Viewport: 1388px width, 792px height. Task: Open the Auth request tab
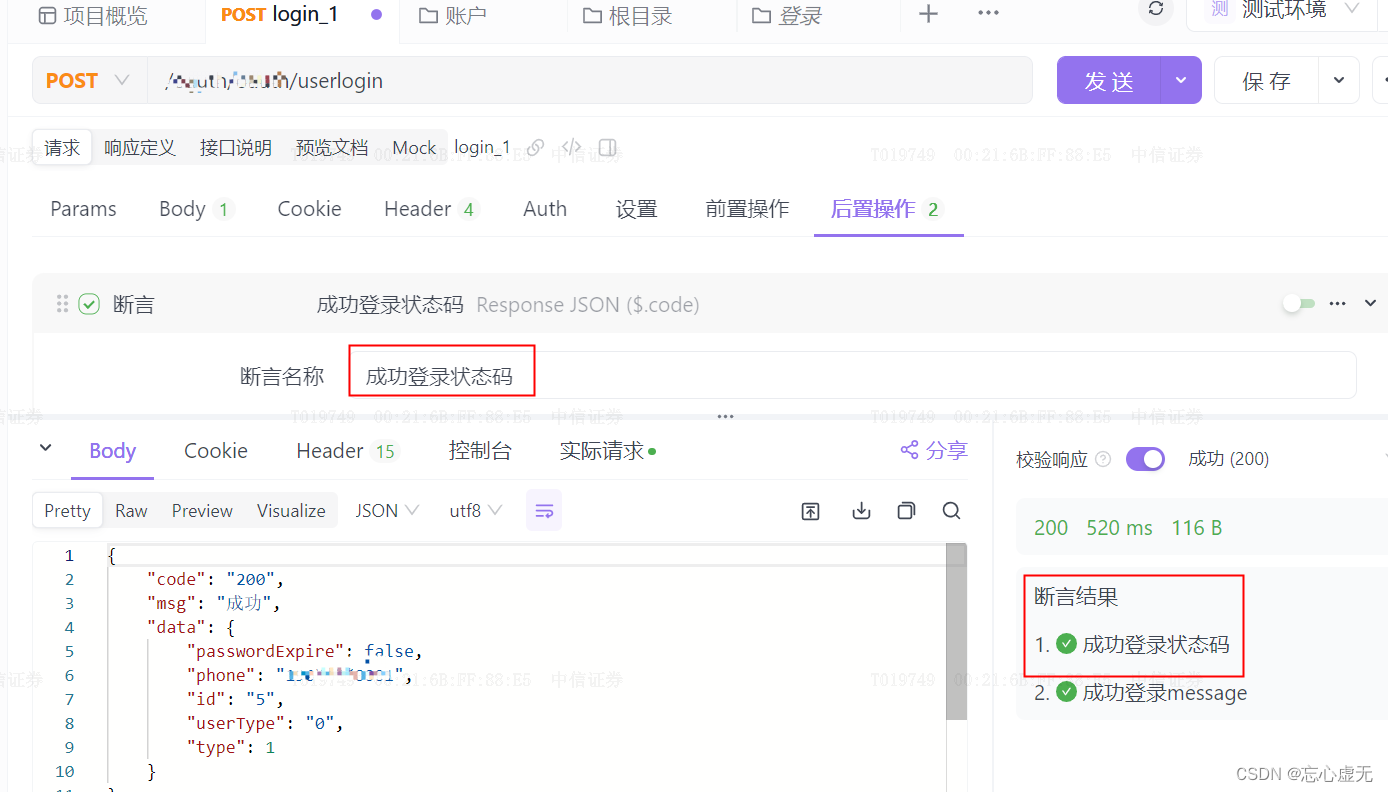click(545, 209)
